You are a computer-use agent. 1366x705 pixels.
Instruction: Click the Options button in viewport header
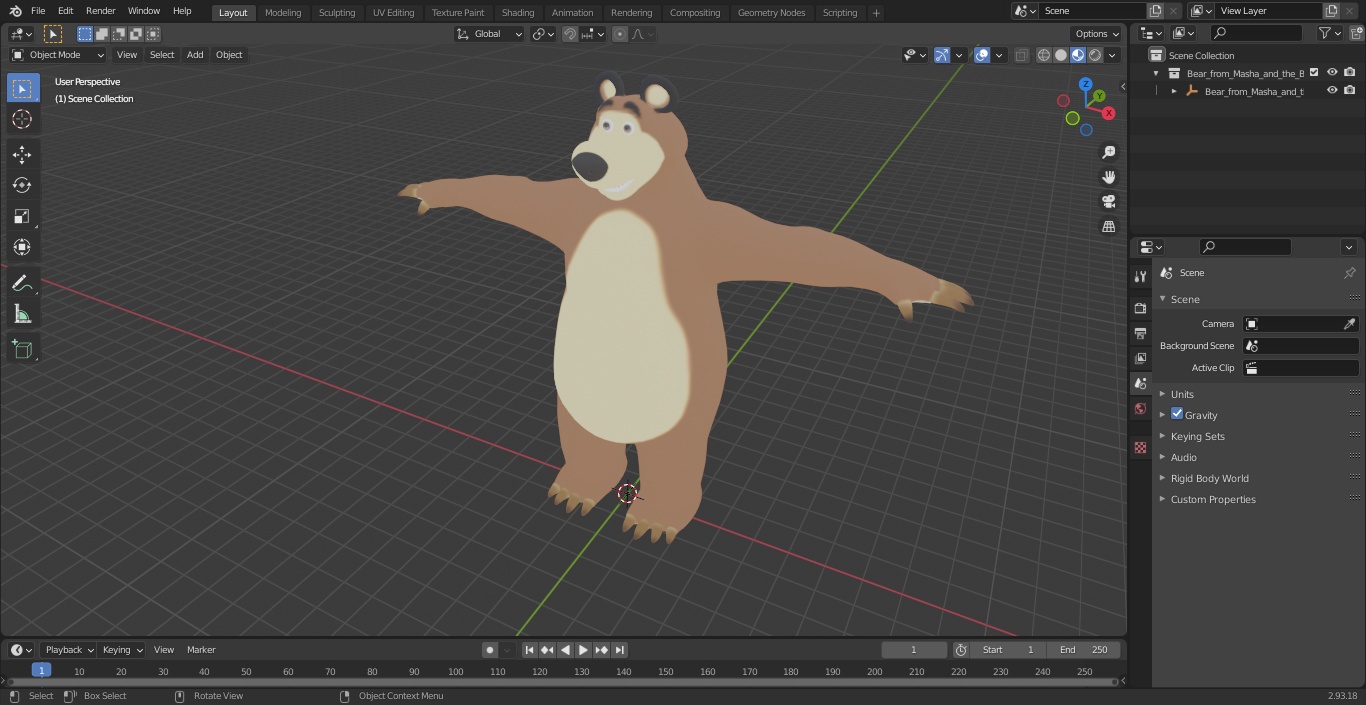(1097, 34)
